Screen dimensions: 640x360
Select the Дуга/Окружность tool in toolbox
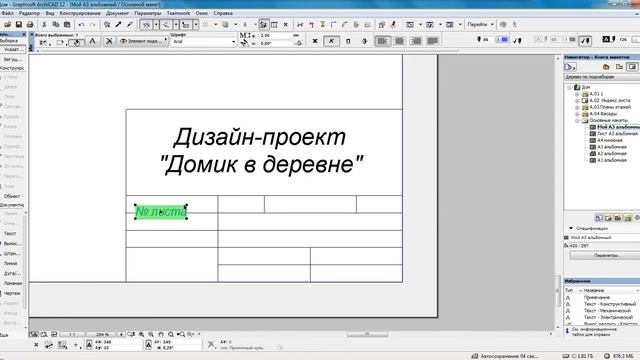point(11,273)
